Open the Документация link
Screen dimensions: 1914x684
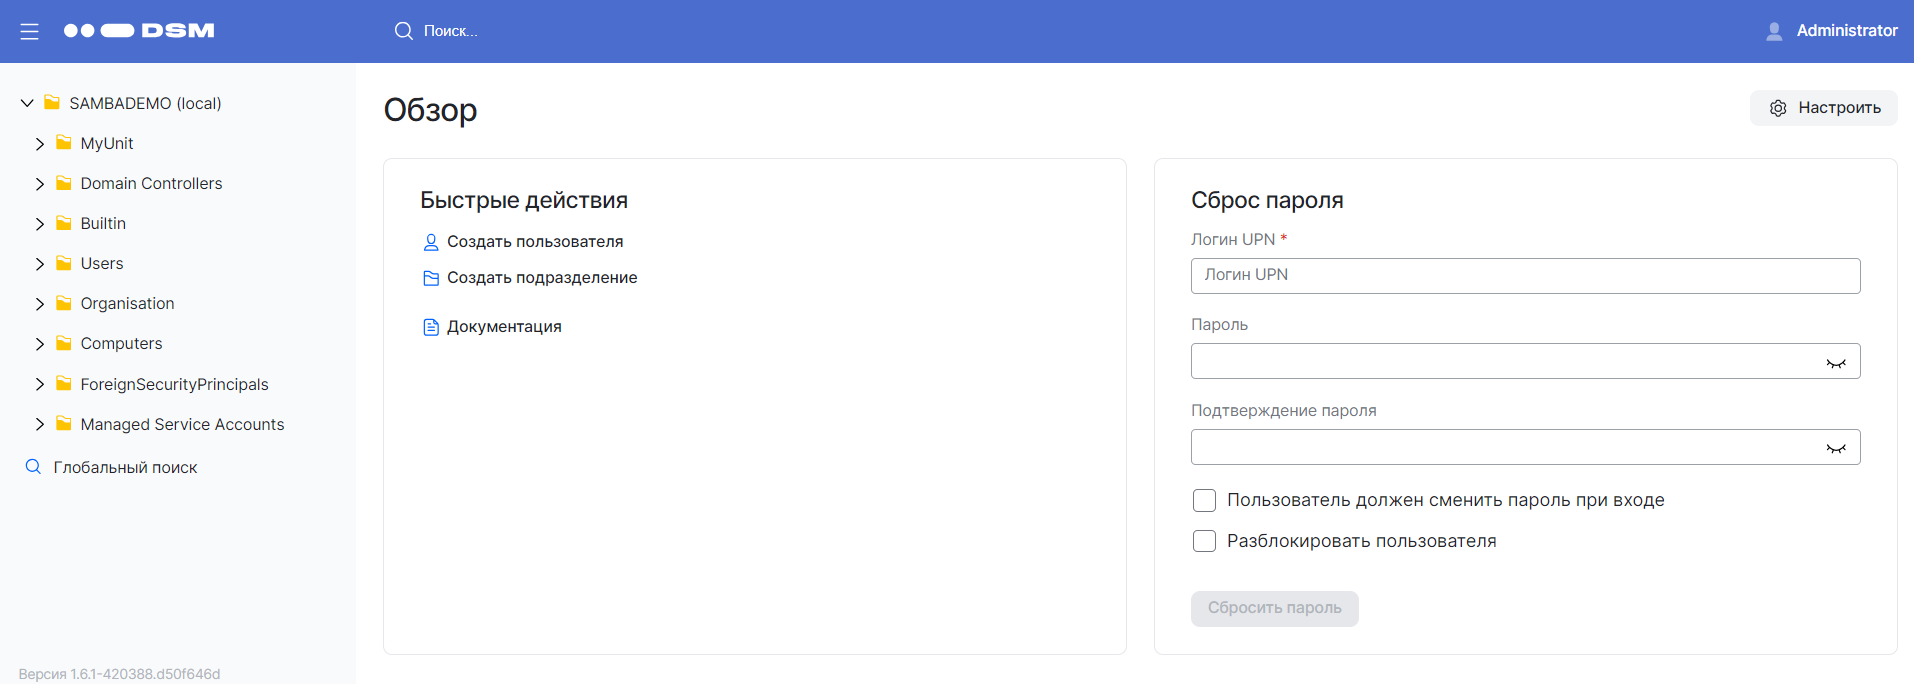click(504, 327)
